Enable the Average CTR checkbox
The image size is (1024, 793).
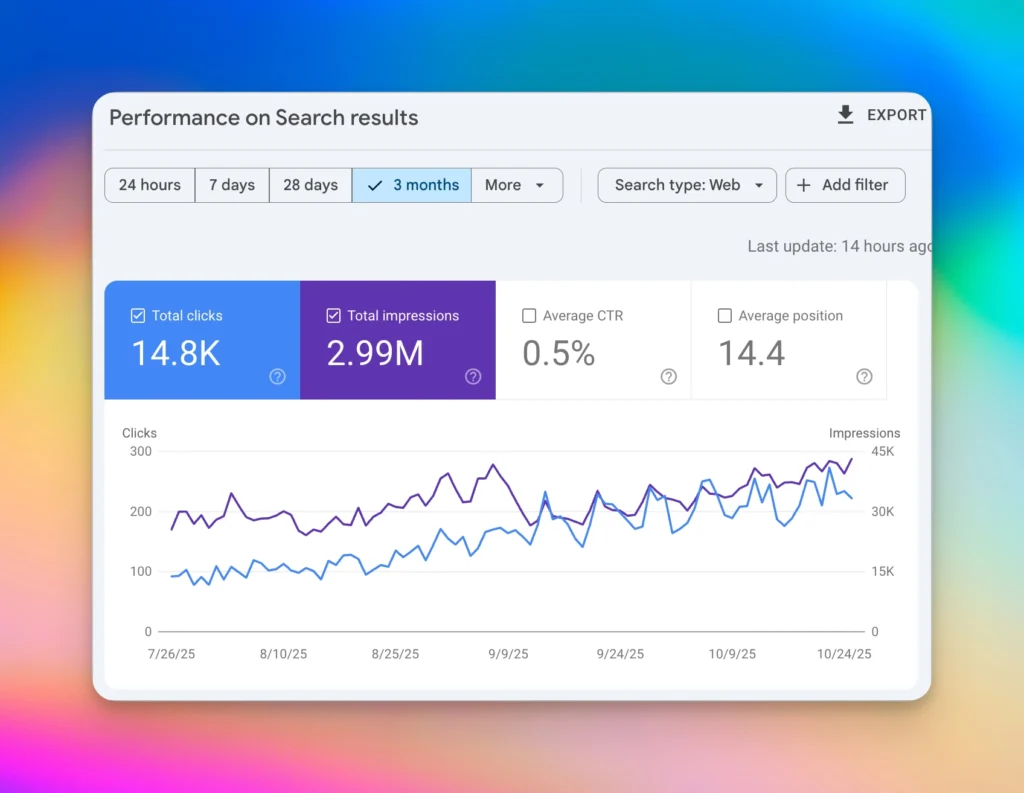click(529, 316)
